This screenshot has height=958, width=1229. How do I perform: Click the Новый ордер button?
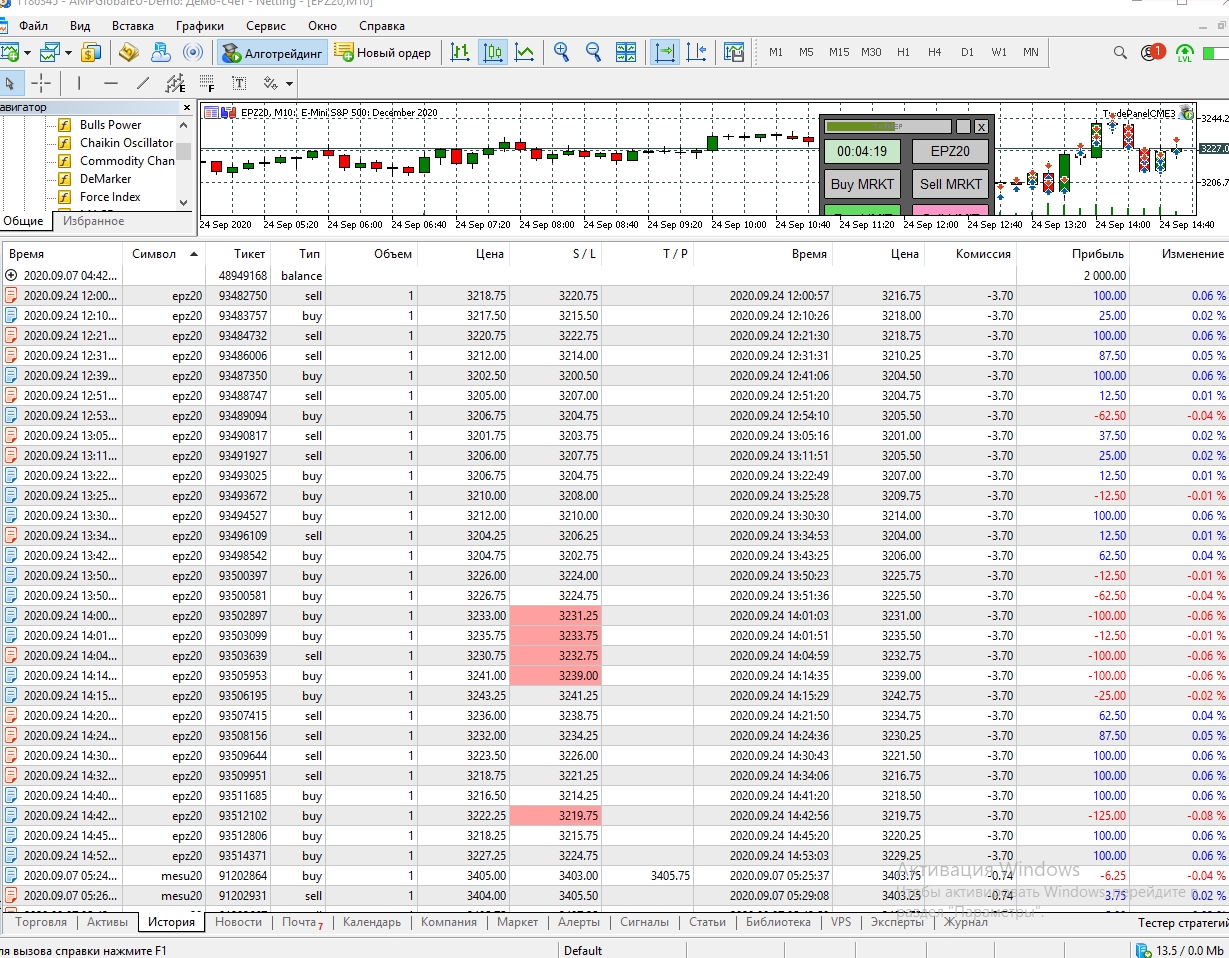click(x=384, y=53)
